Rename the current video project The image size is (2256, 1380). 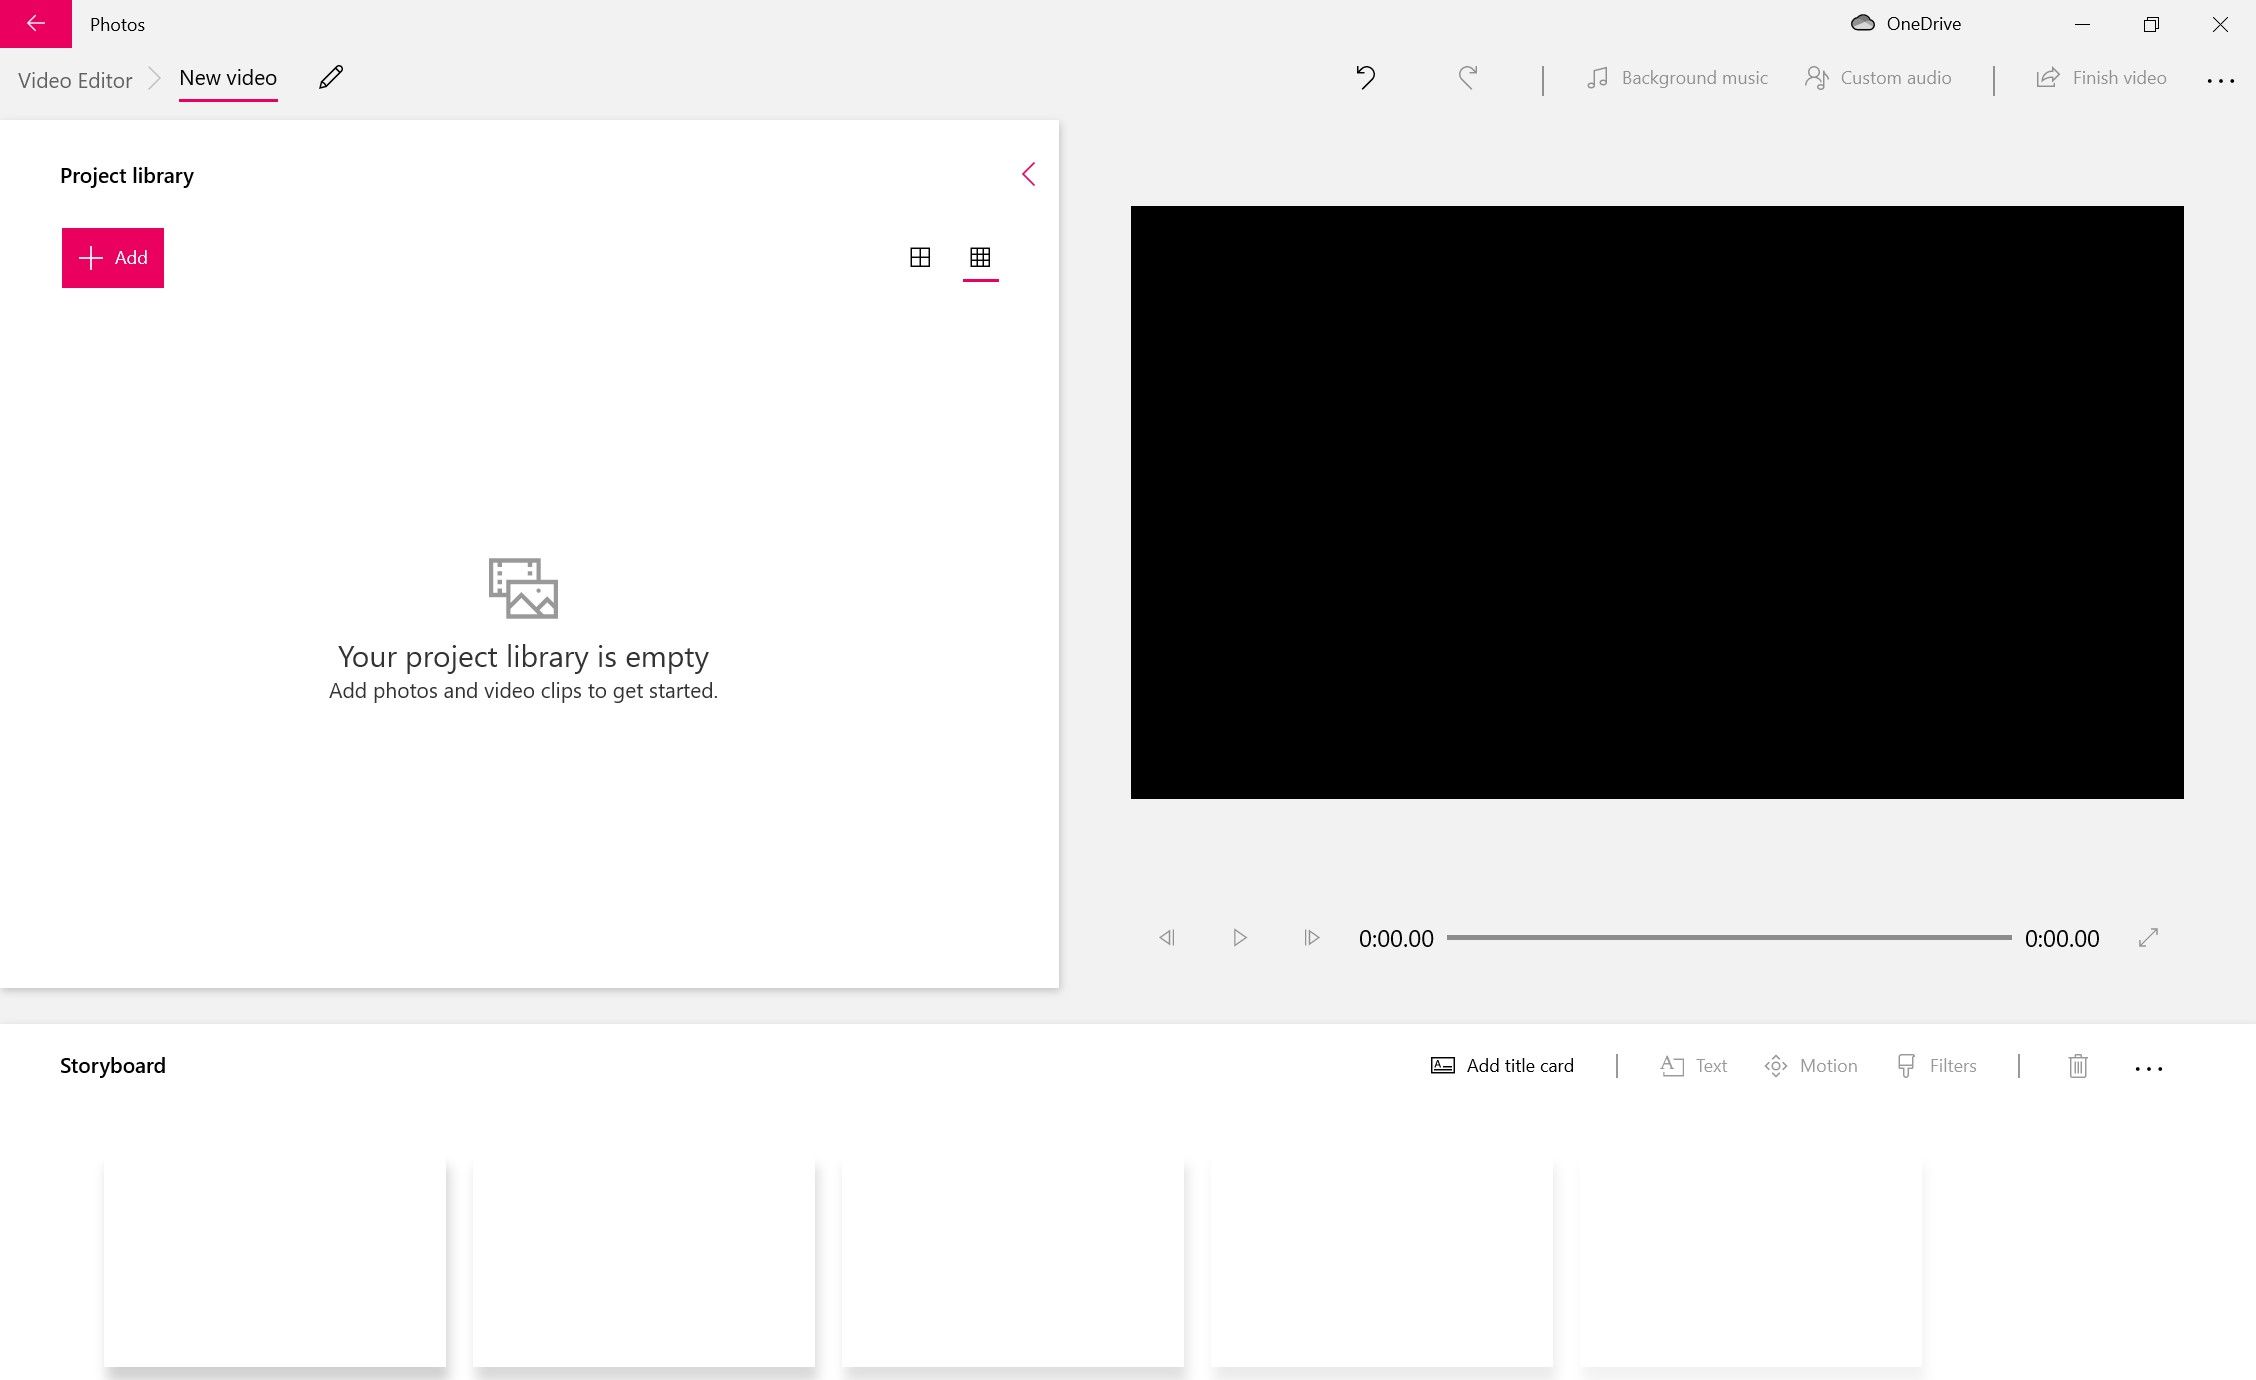[x=330, y=76]
